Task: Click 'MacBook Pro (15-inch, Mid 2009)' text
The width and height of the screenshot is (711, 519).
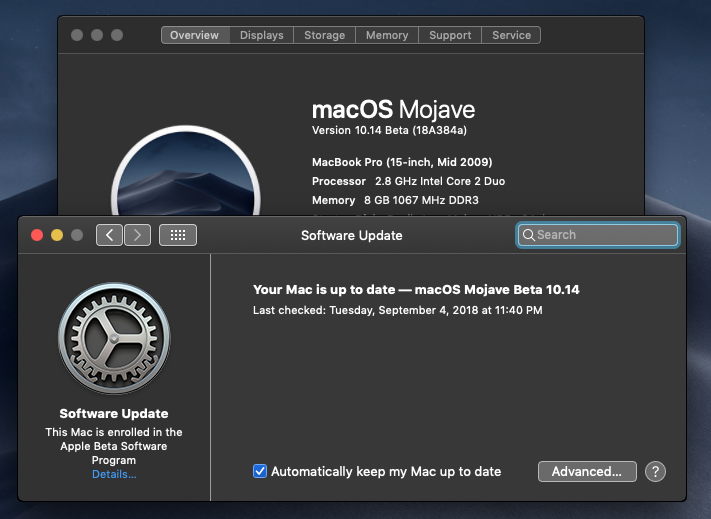Action: click(402, 162)
